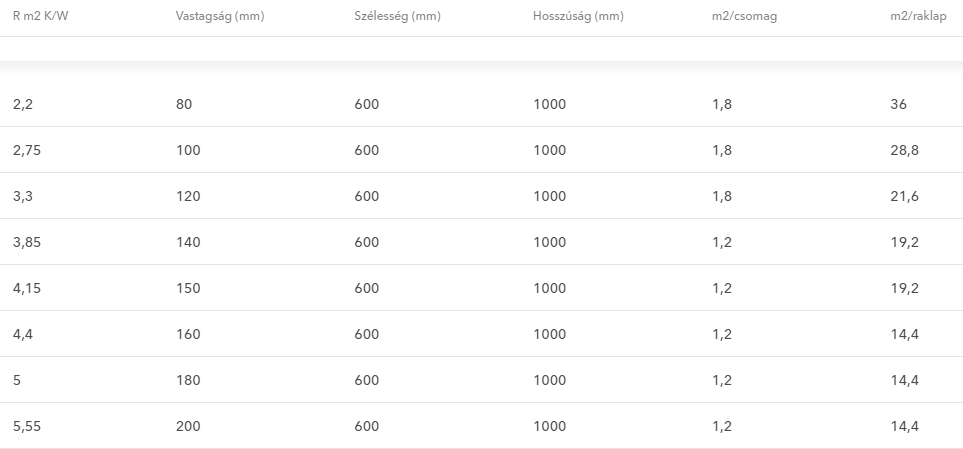The image size is (963, 449).
Task: Select the 'Szélesség (mm)' column header
Action: [397, 17]
